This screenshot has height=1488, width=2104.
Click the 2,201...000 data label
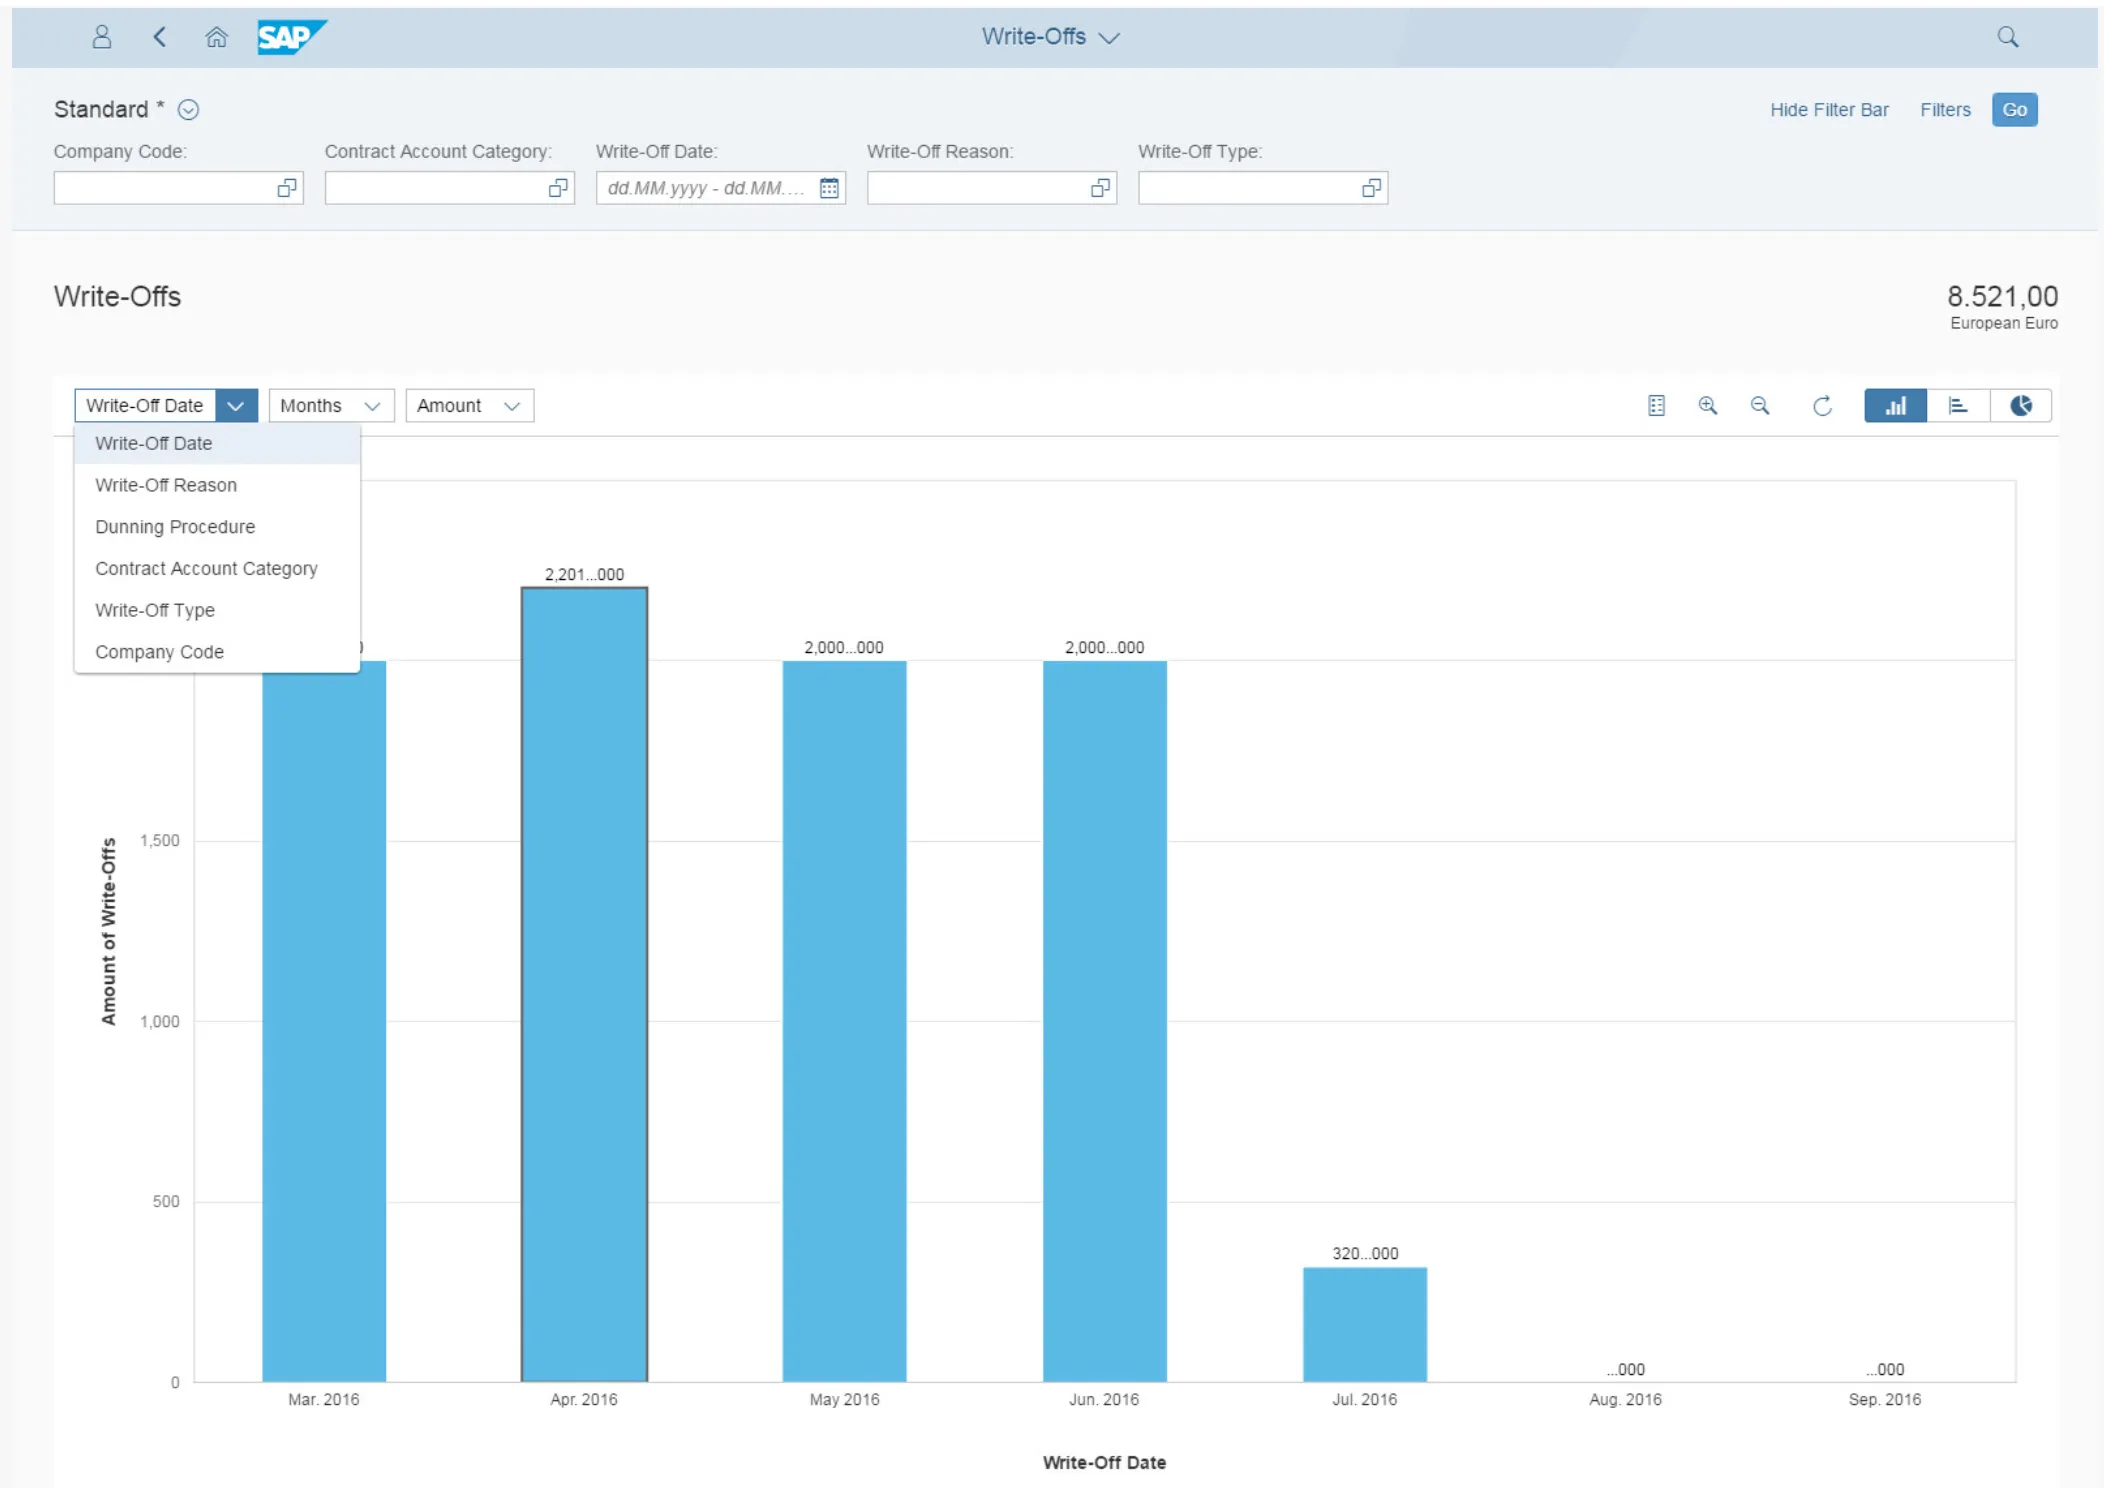[x=584, y=574]
